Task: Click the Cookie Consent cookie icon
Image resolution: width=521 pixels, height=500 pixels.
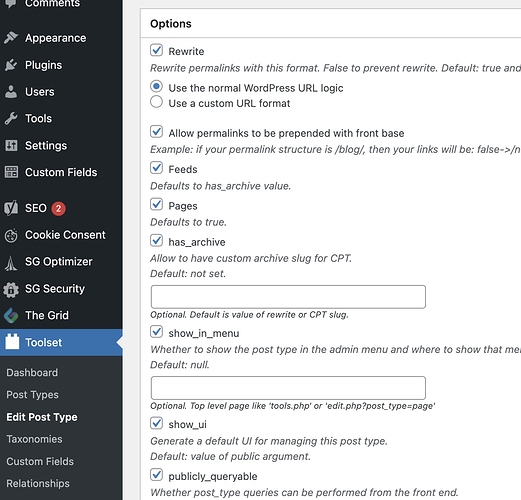Action: tap(11, 235)
